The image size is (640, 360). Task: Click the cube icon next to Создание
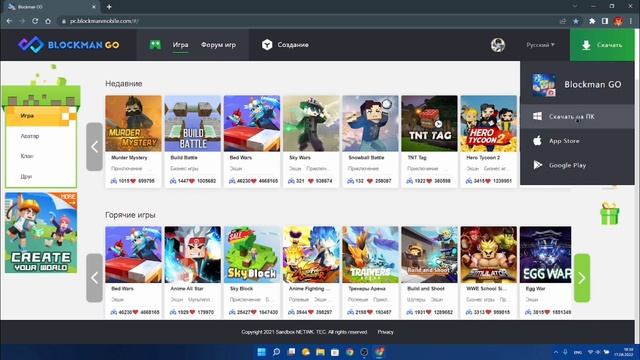pos(267,45)
